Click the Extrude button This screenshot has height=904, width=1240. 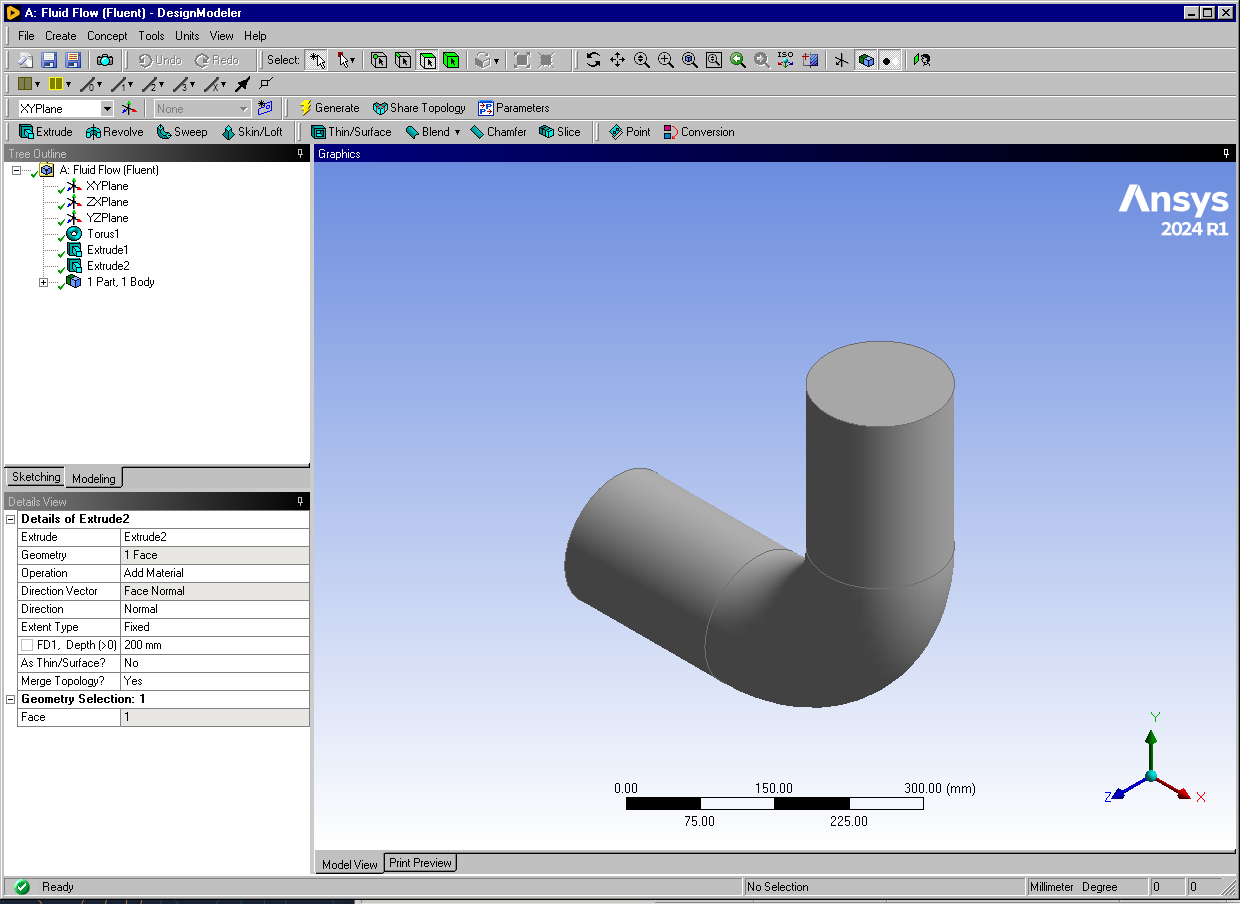pos(46,132)
